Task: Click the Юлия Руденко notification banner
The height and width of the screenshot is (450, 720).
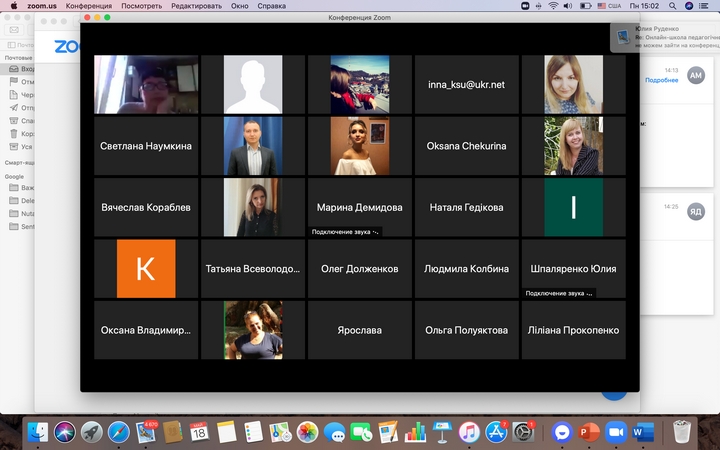Action: (665, 35)
